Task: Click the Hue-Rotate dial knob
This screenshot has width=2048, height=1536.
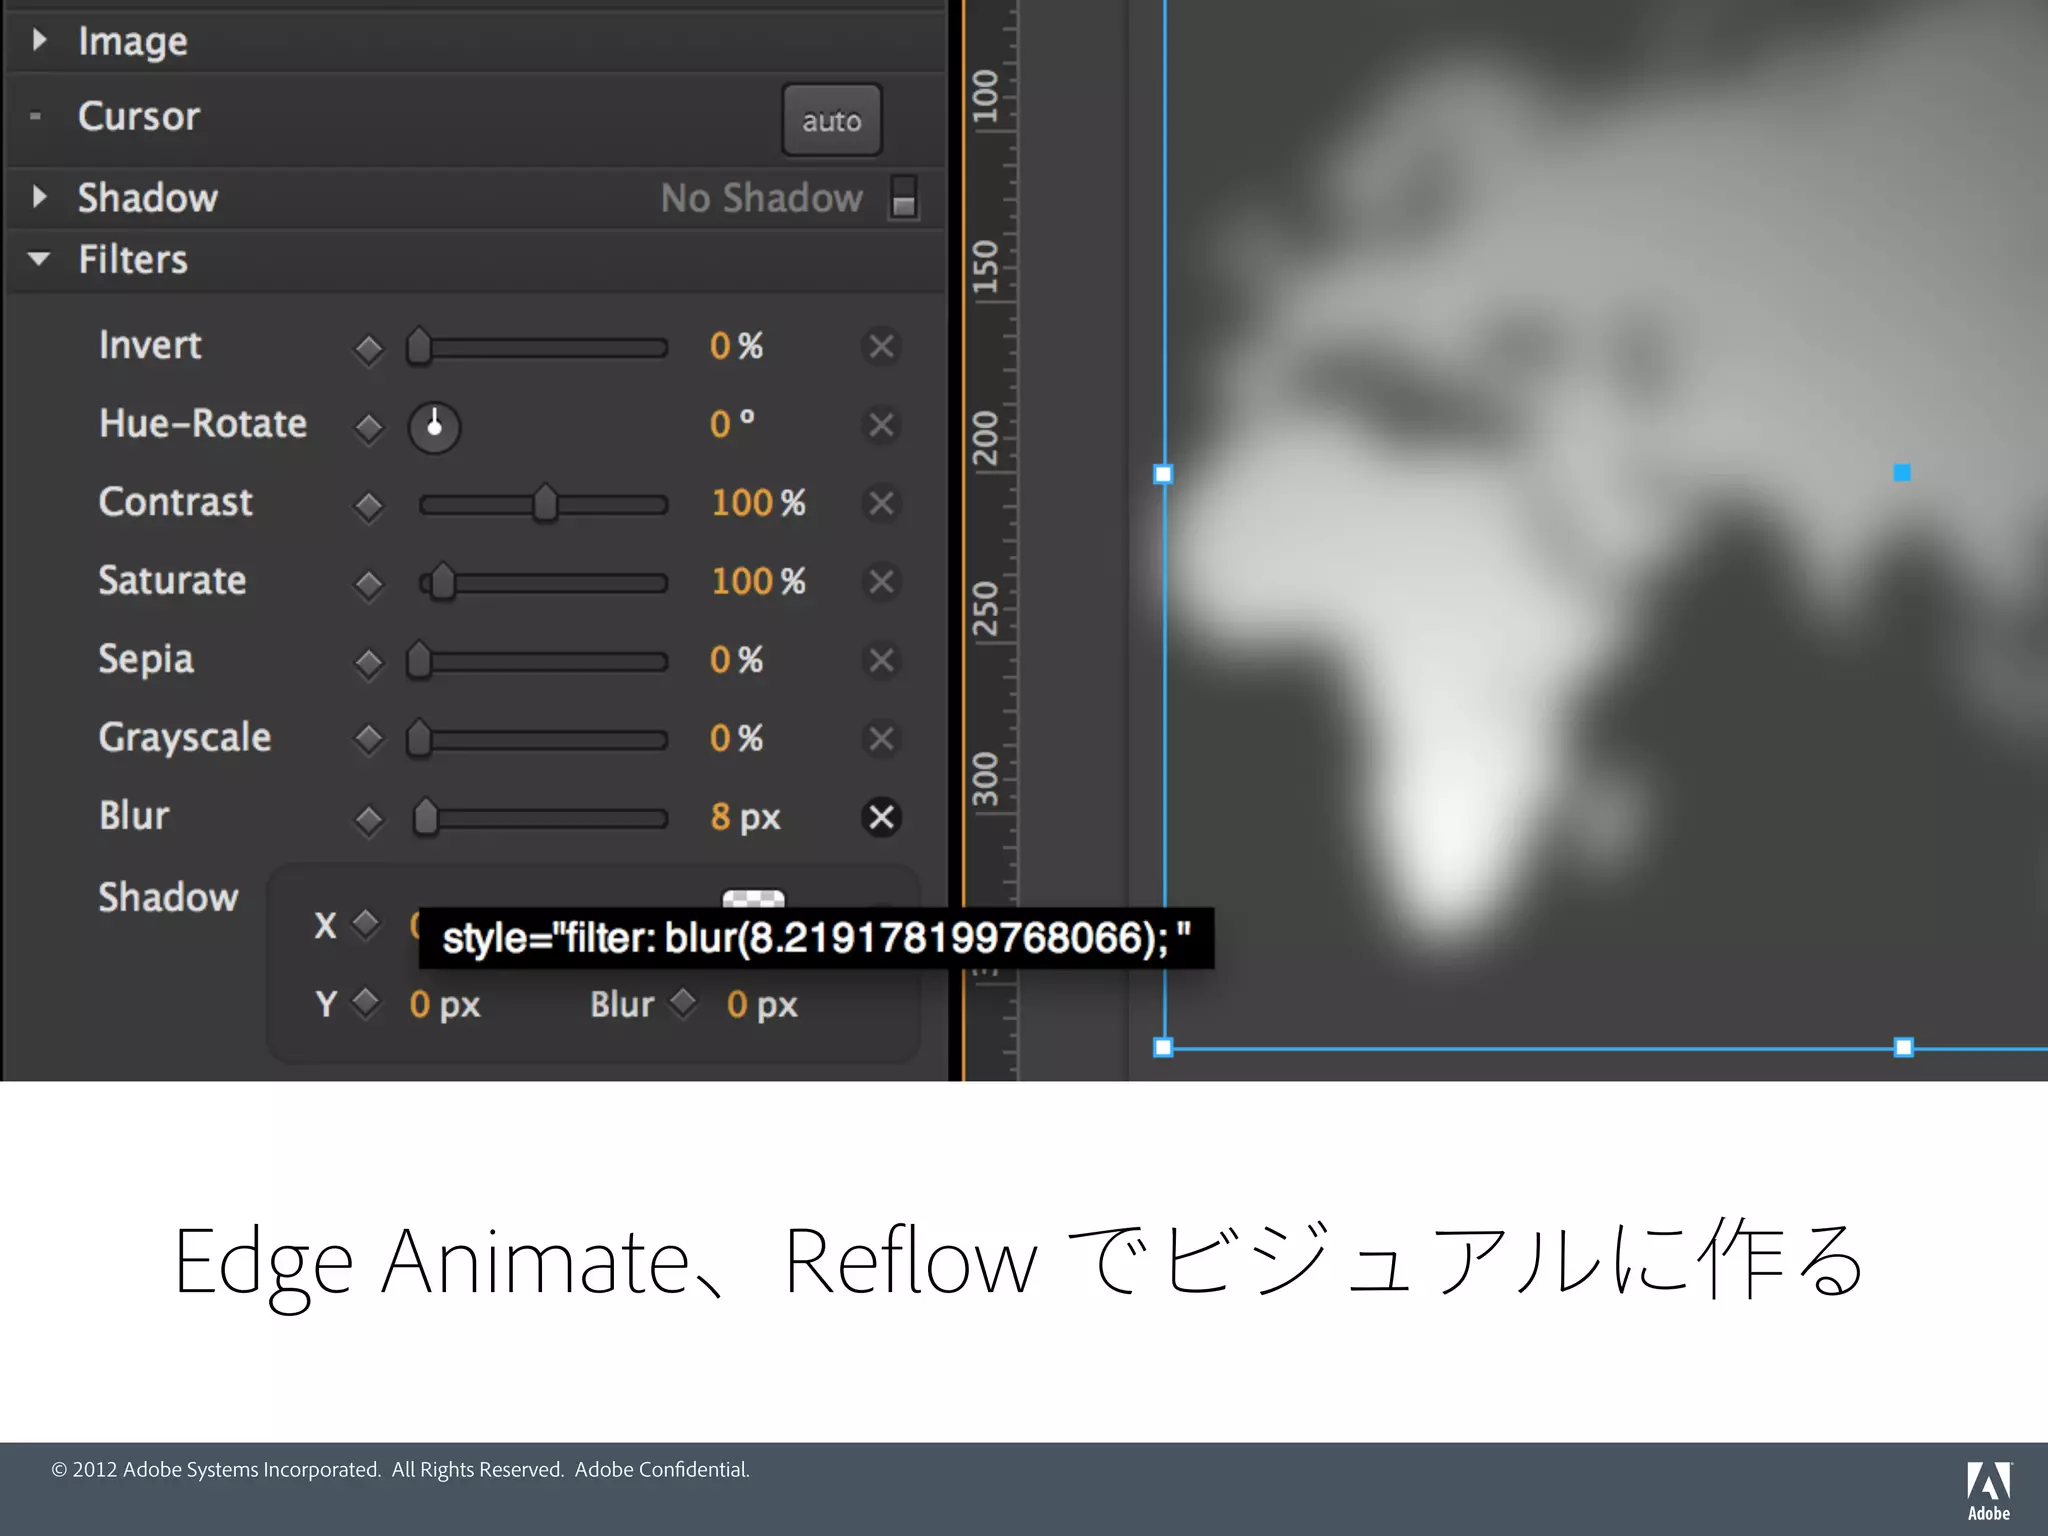Action: tap(434, 427)
